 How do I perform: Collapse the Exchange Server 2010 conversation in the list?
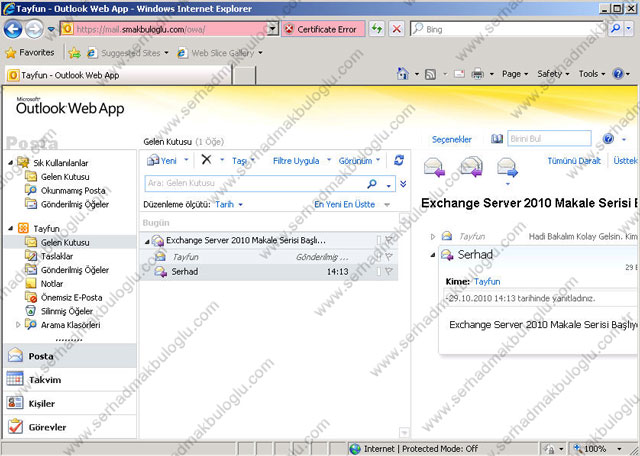click(147, 242)
